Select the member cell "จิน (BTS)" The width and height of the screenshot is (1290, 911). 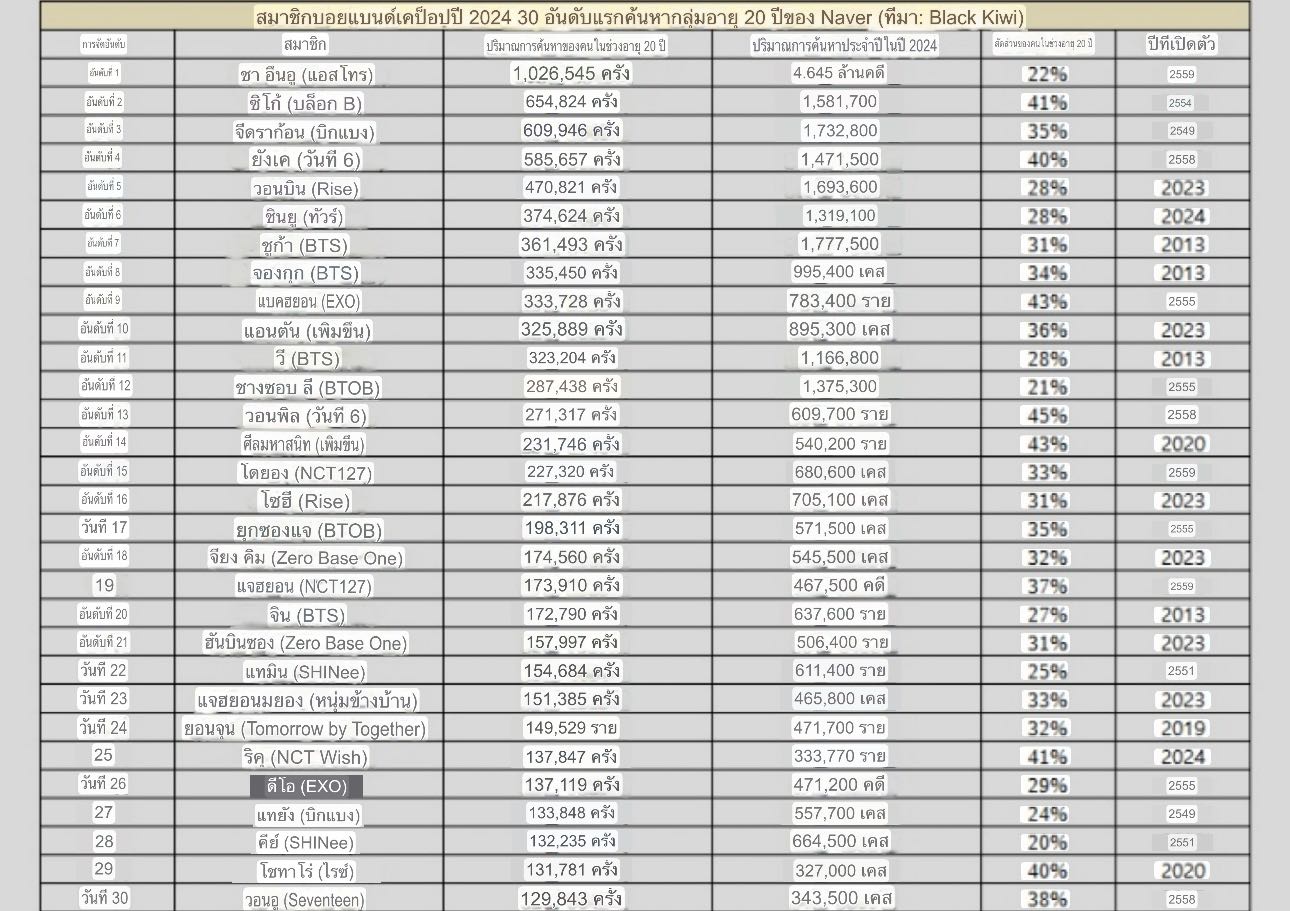(306, 615)
